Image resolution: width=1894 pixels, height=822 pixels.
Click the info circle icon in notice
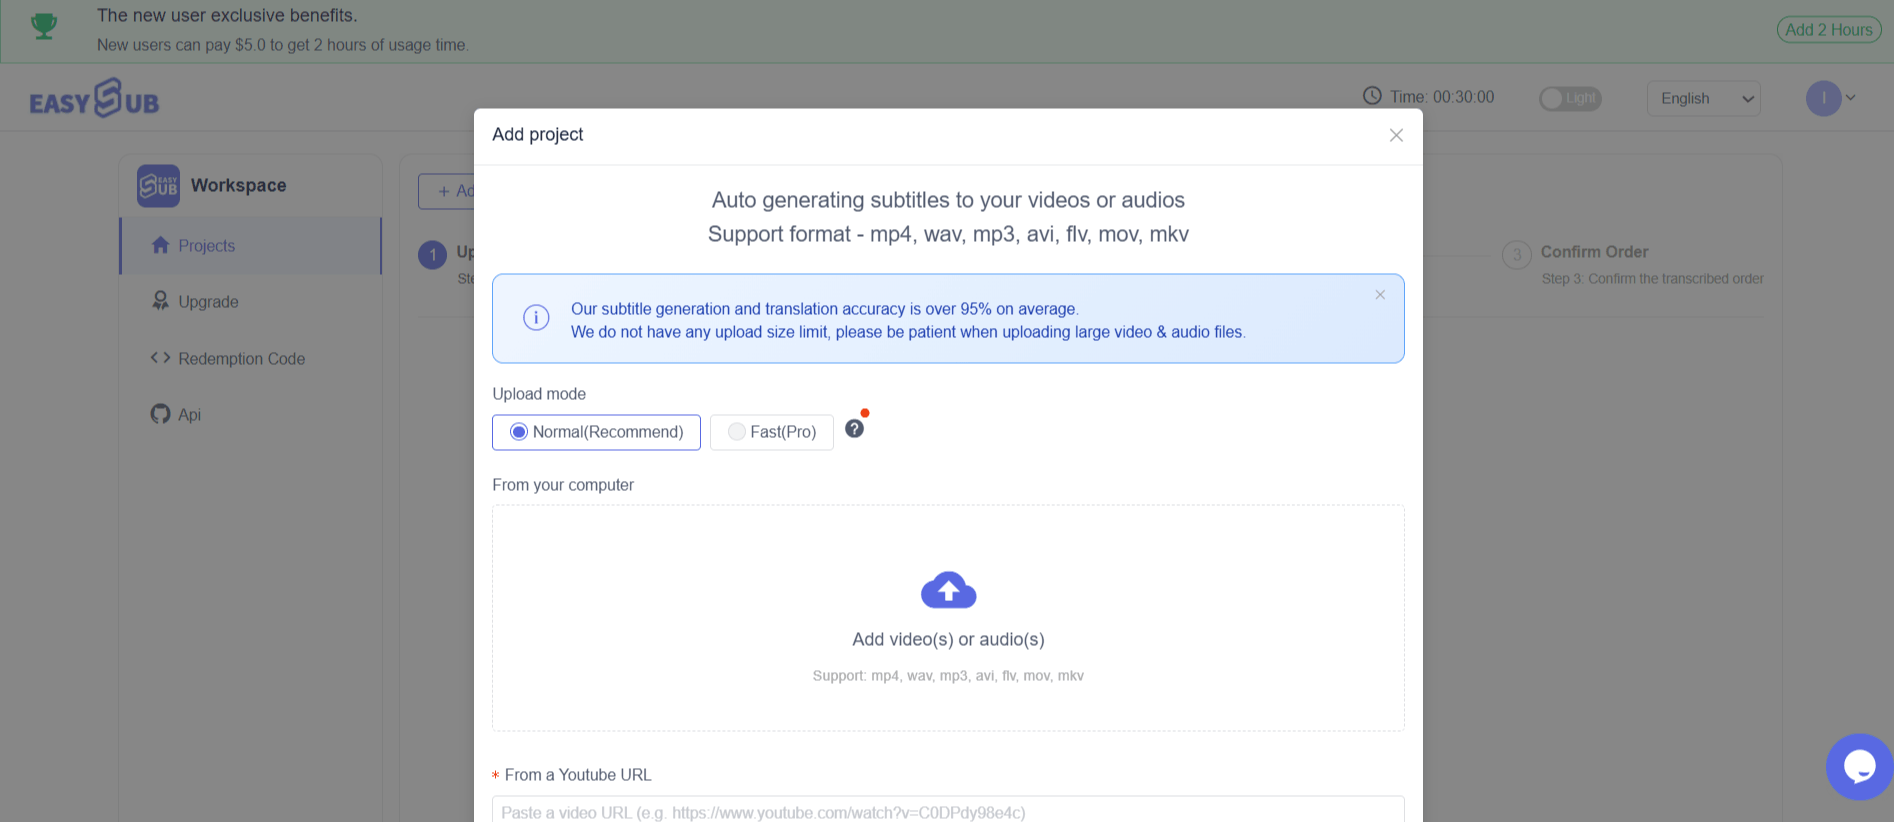coord(536,318)
